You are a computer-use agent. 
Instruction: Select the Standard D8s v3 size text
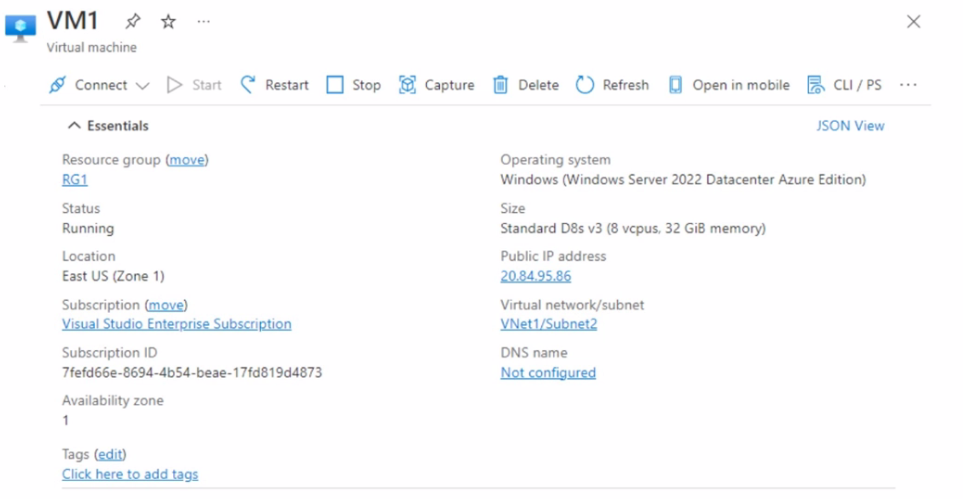[x=633, y=228]
